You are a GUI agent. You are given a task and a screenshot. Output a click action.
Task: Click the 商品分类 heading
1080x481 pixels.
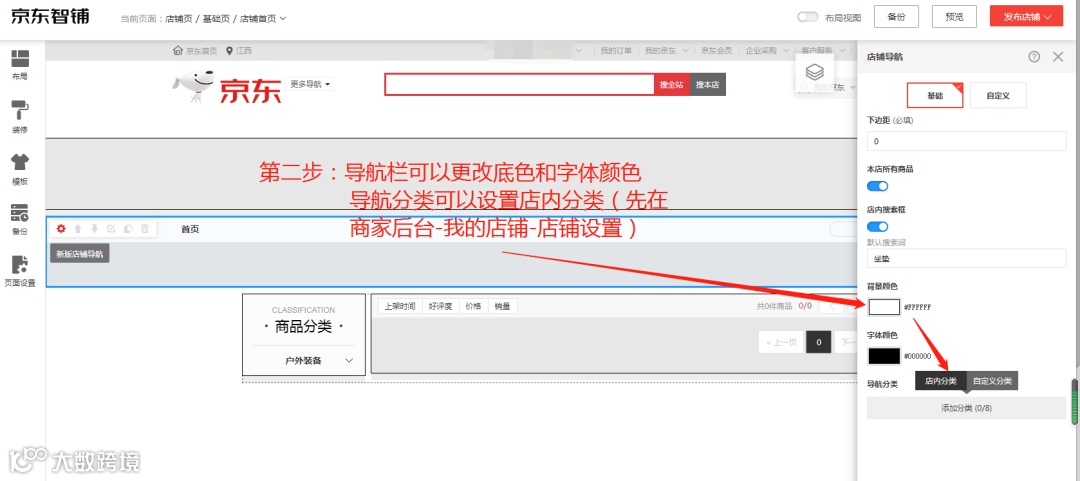[304, 327]
